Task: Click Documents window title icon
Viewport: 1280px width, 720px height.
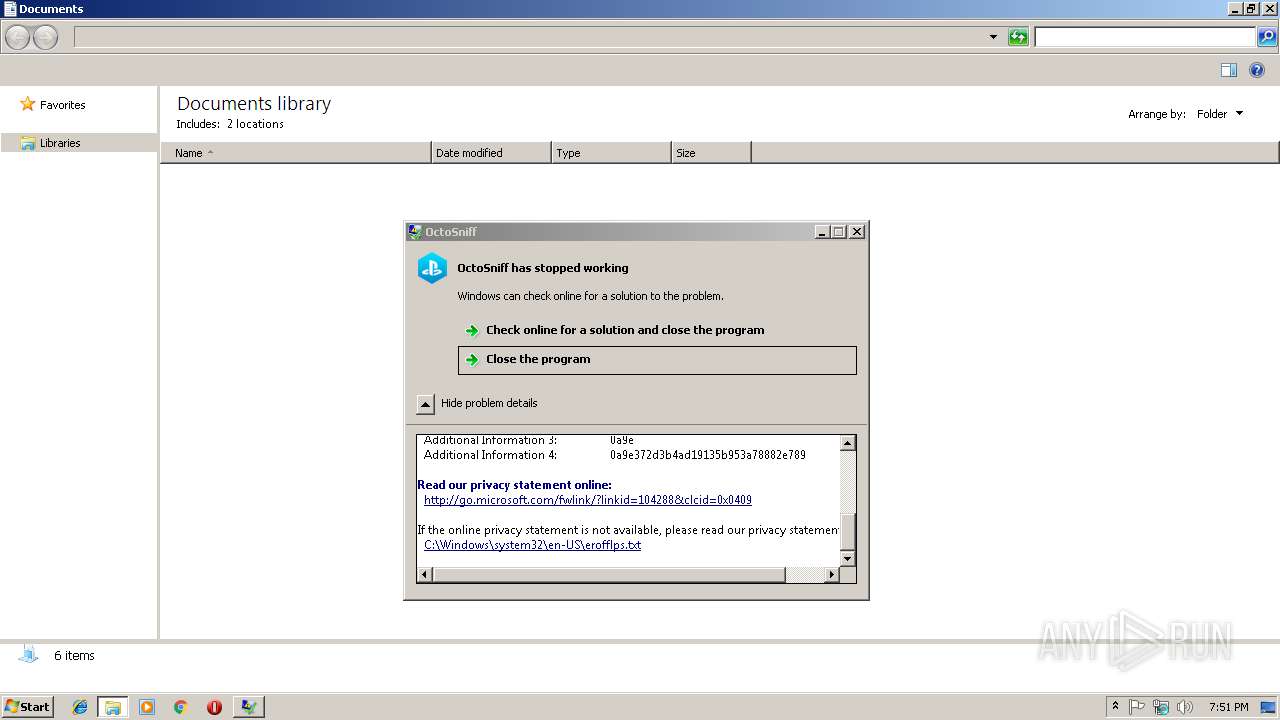Action: pyautogui.click(x=10, y=9)
